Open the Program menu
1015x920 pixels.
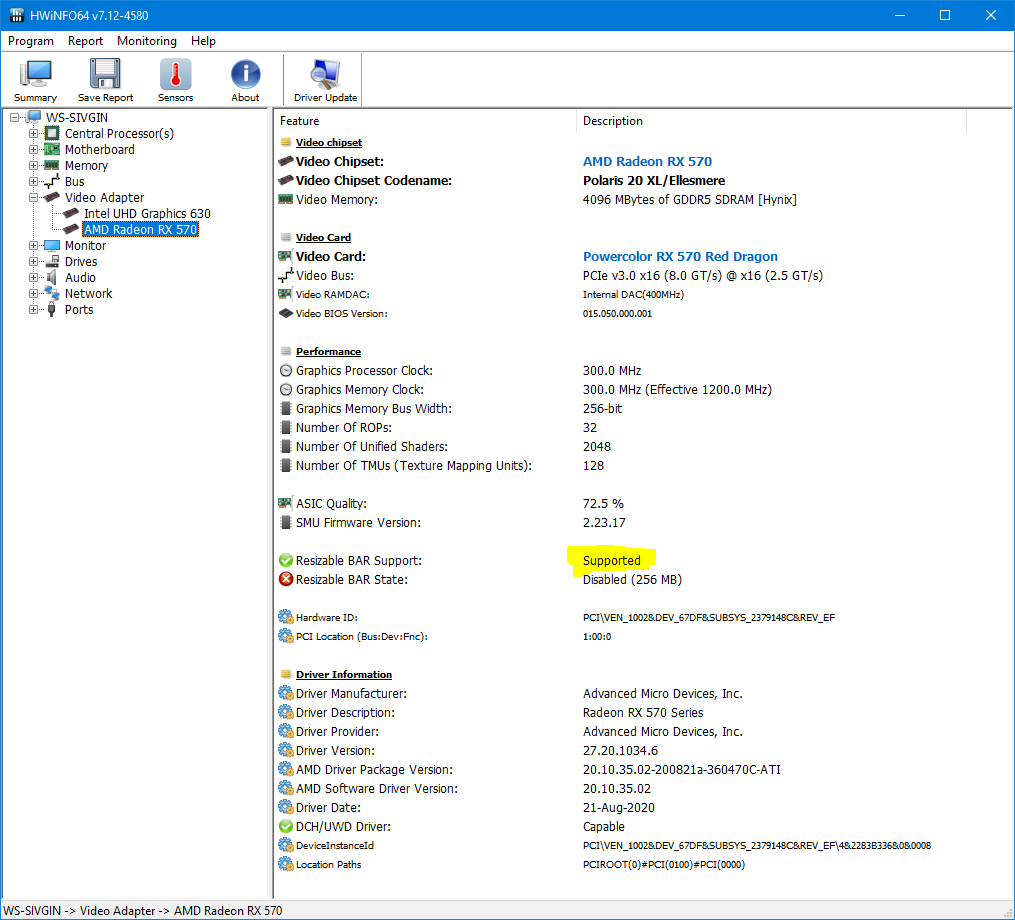pos(31,41)
